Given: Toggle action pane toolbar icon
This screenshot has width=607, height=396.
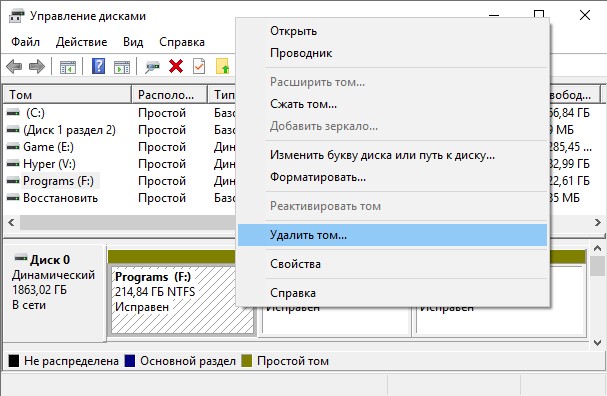Looking at the screenshot, I should pyautogui.click(x=122, y=67).
